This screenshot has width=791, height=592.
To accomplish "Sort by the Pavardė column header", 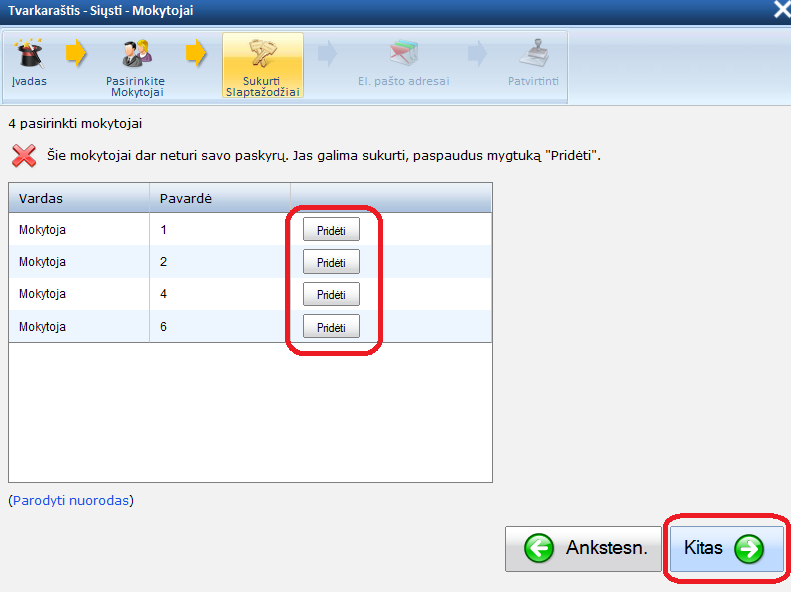I will pos(220,198).
